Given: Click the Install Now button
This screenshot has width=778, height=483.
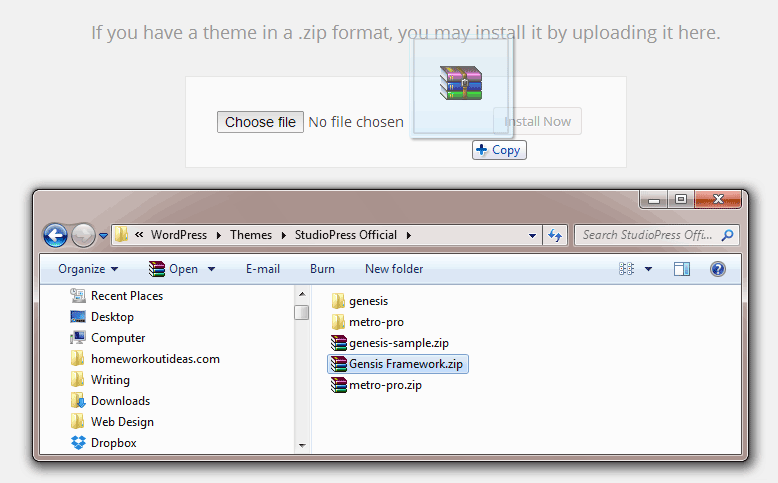Looking at the screenshot, I should [537, 121].
